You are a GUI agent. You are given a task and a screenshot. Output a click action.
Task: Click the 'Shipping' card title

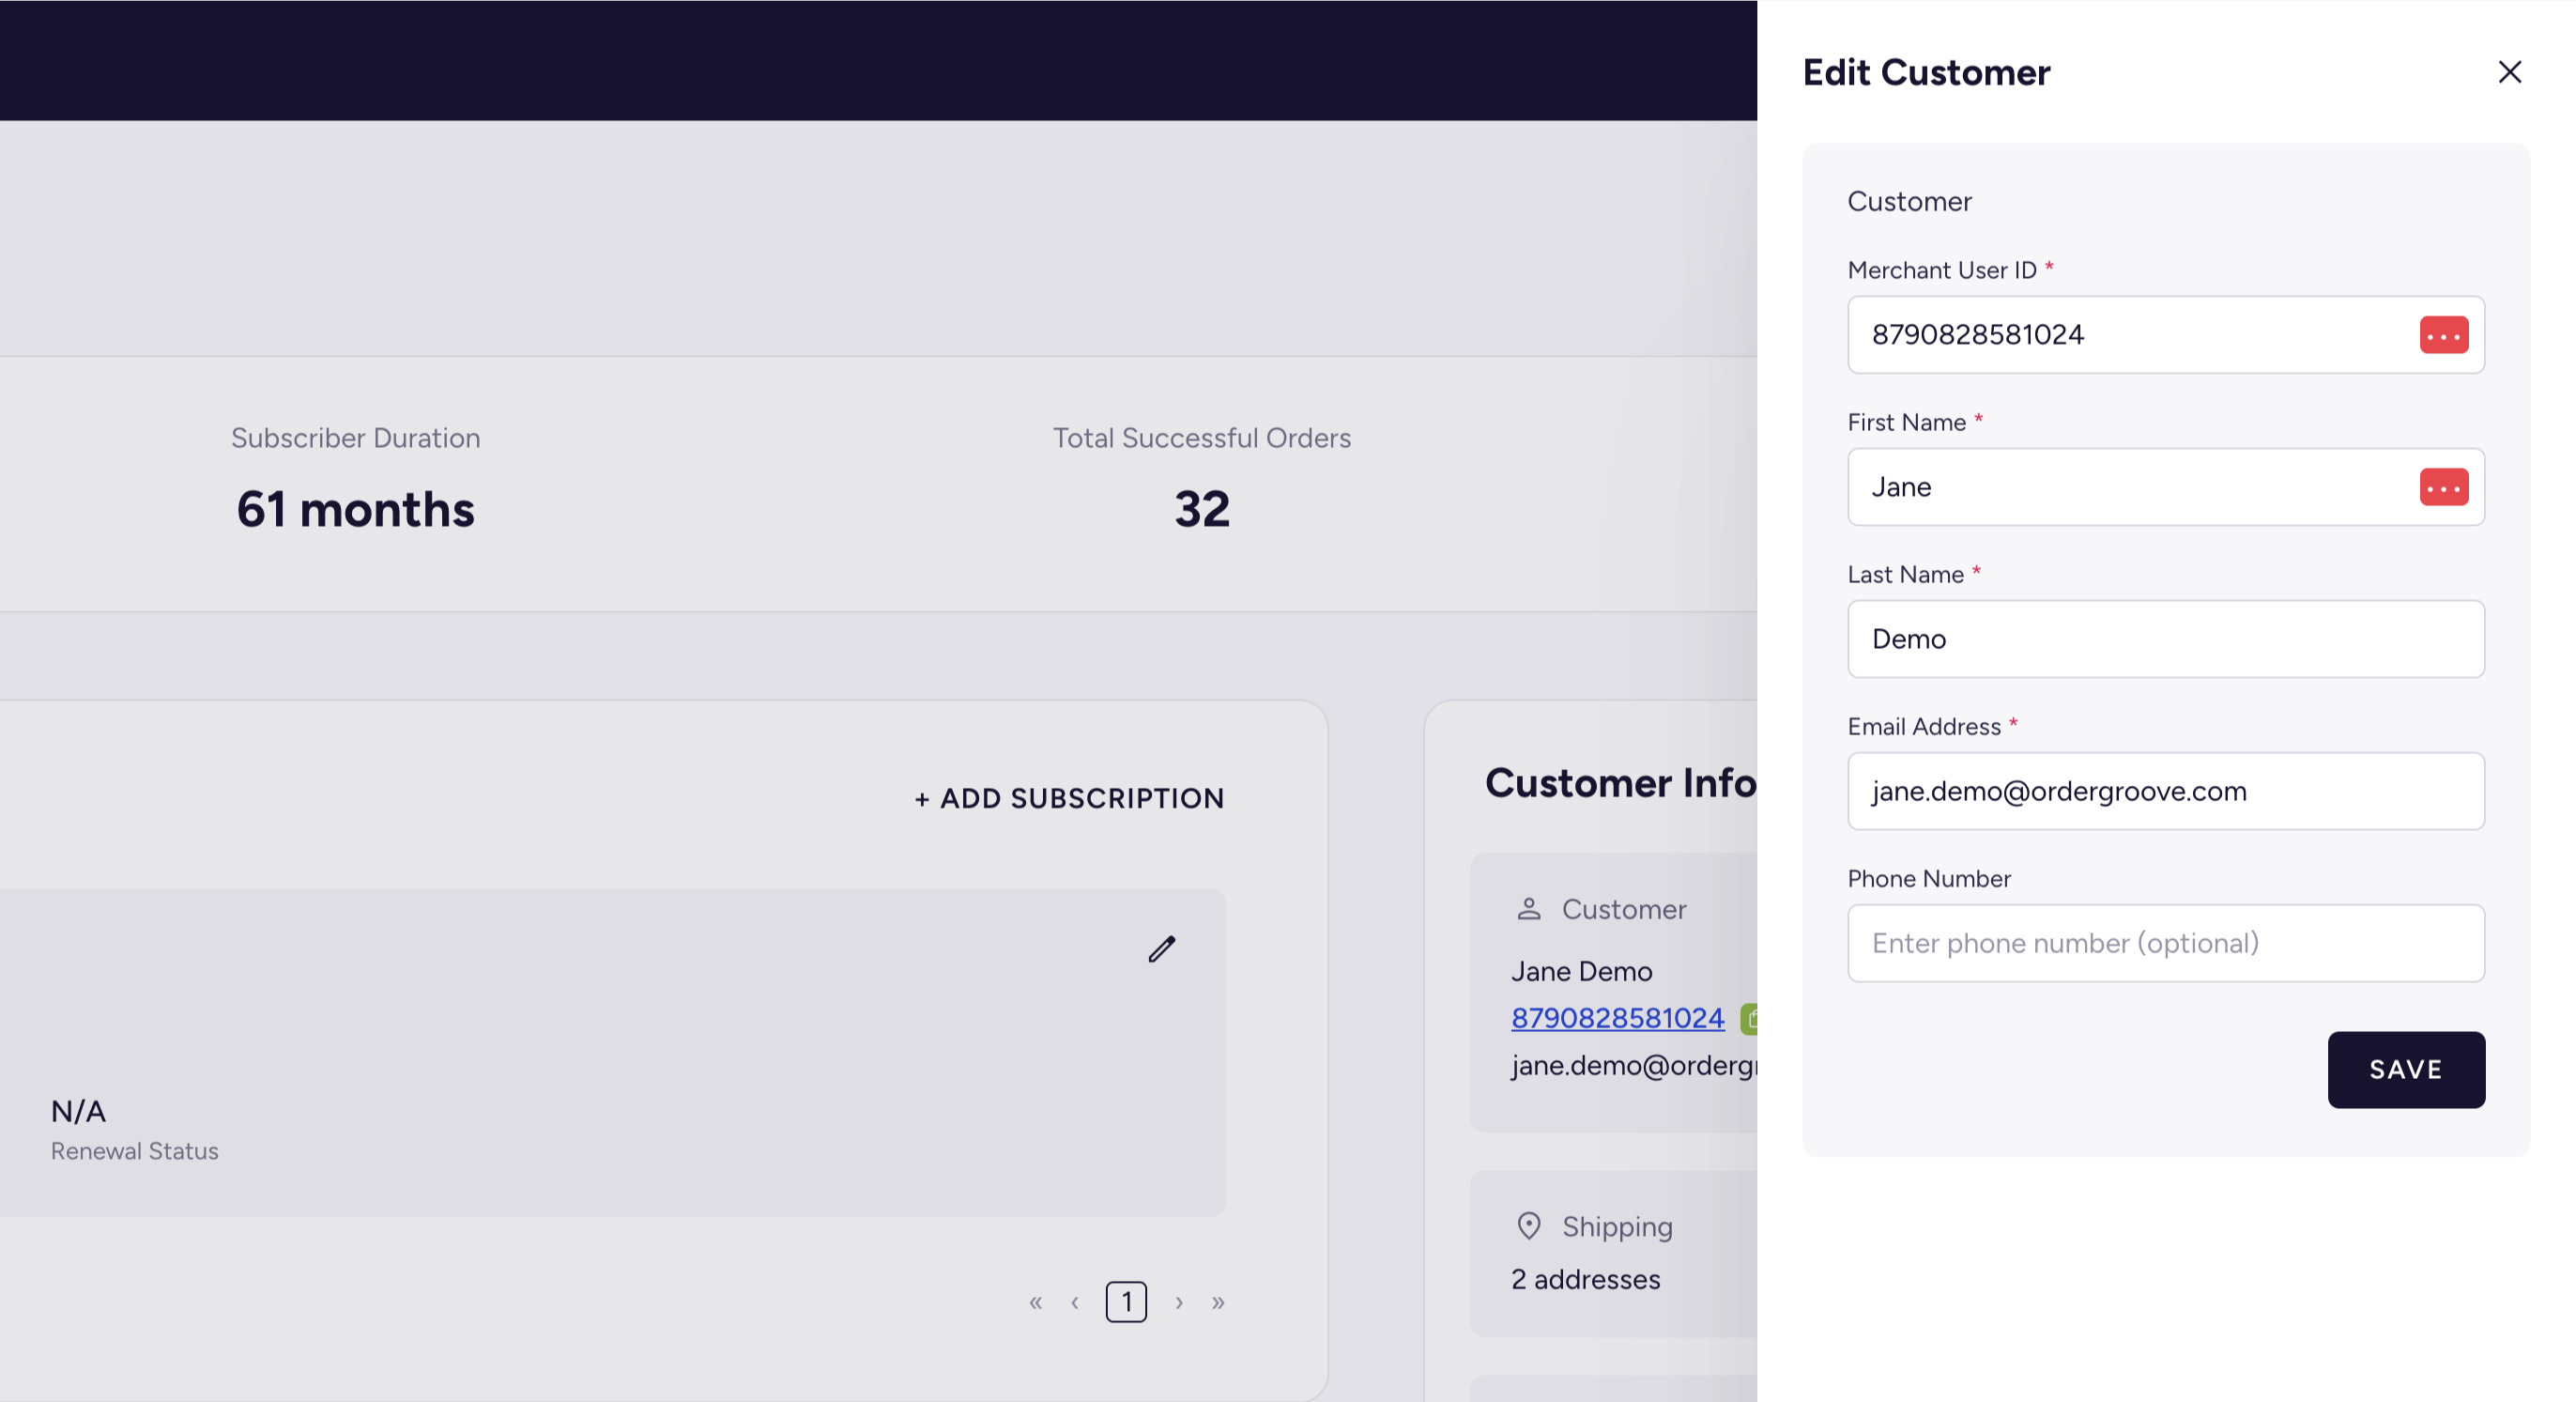click(1617, 1226)
